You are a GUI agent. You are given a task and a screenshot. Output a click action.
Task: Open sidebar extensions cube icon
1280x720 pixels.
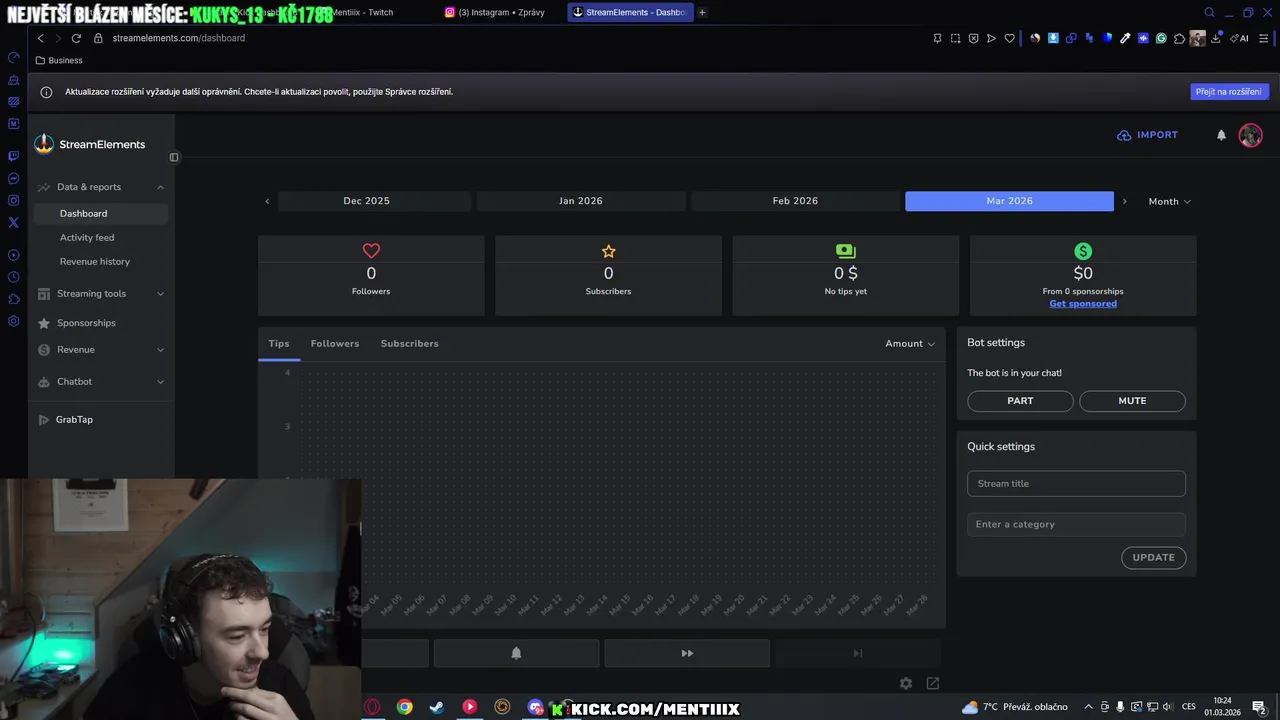coord(14,299)
